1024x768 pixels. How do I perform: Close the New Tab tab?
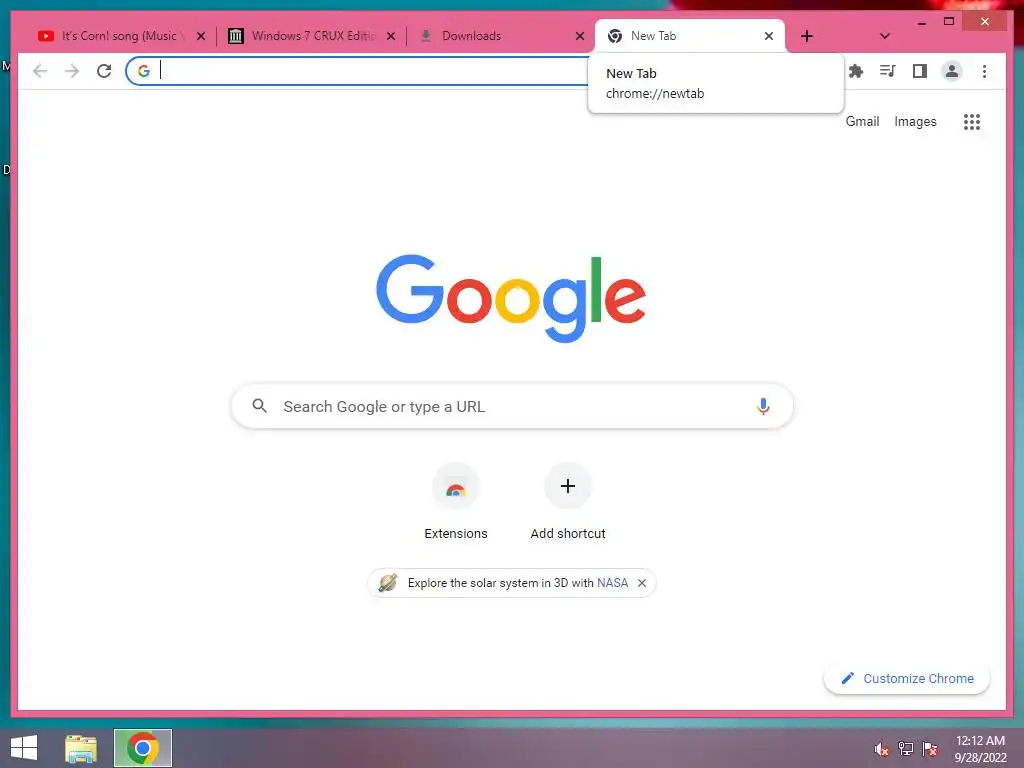tap(769, 36)
